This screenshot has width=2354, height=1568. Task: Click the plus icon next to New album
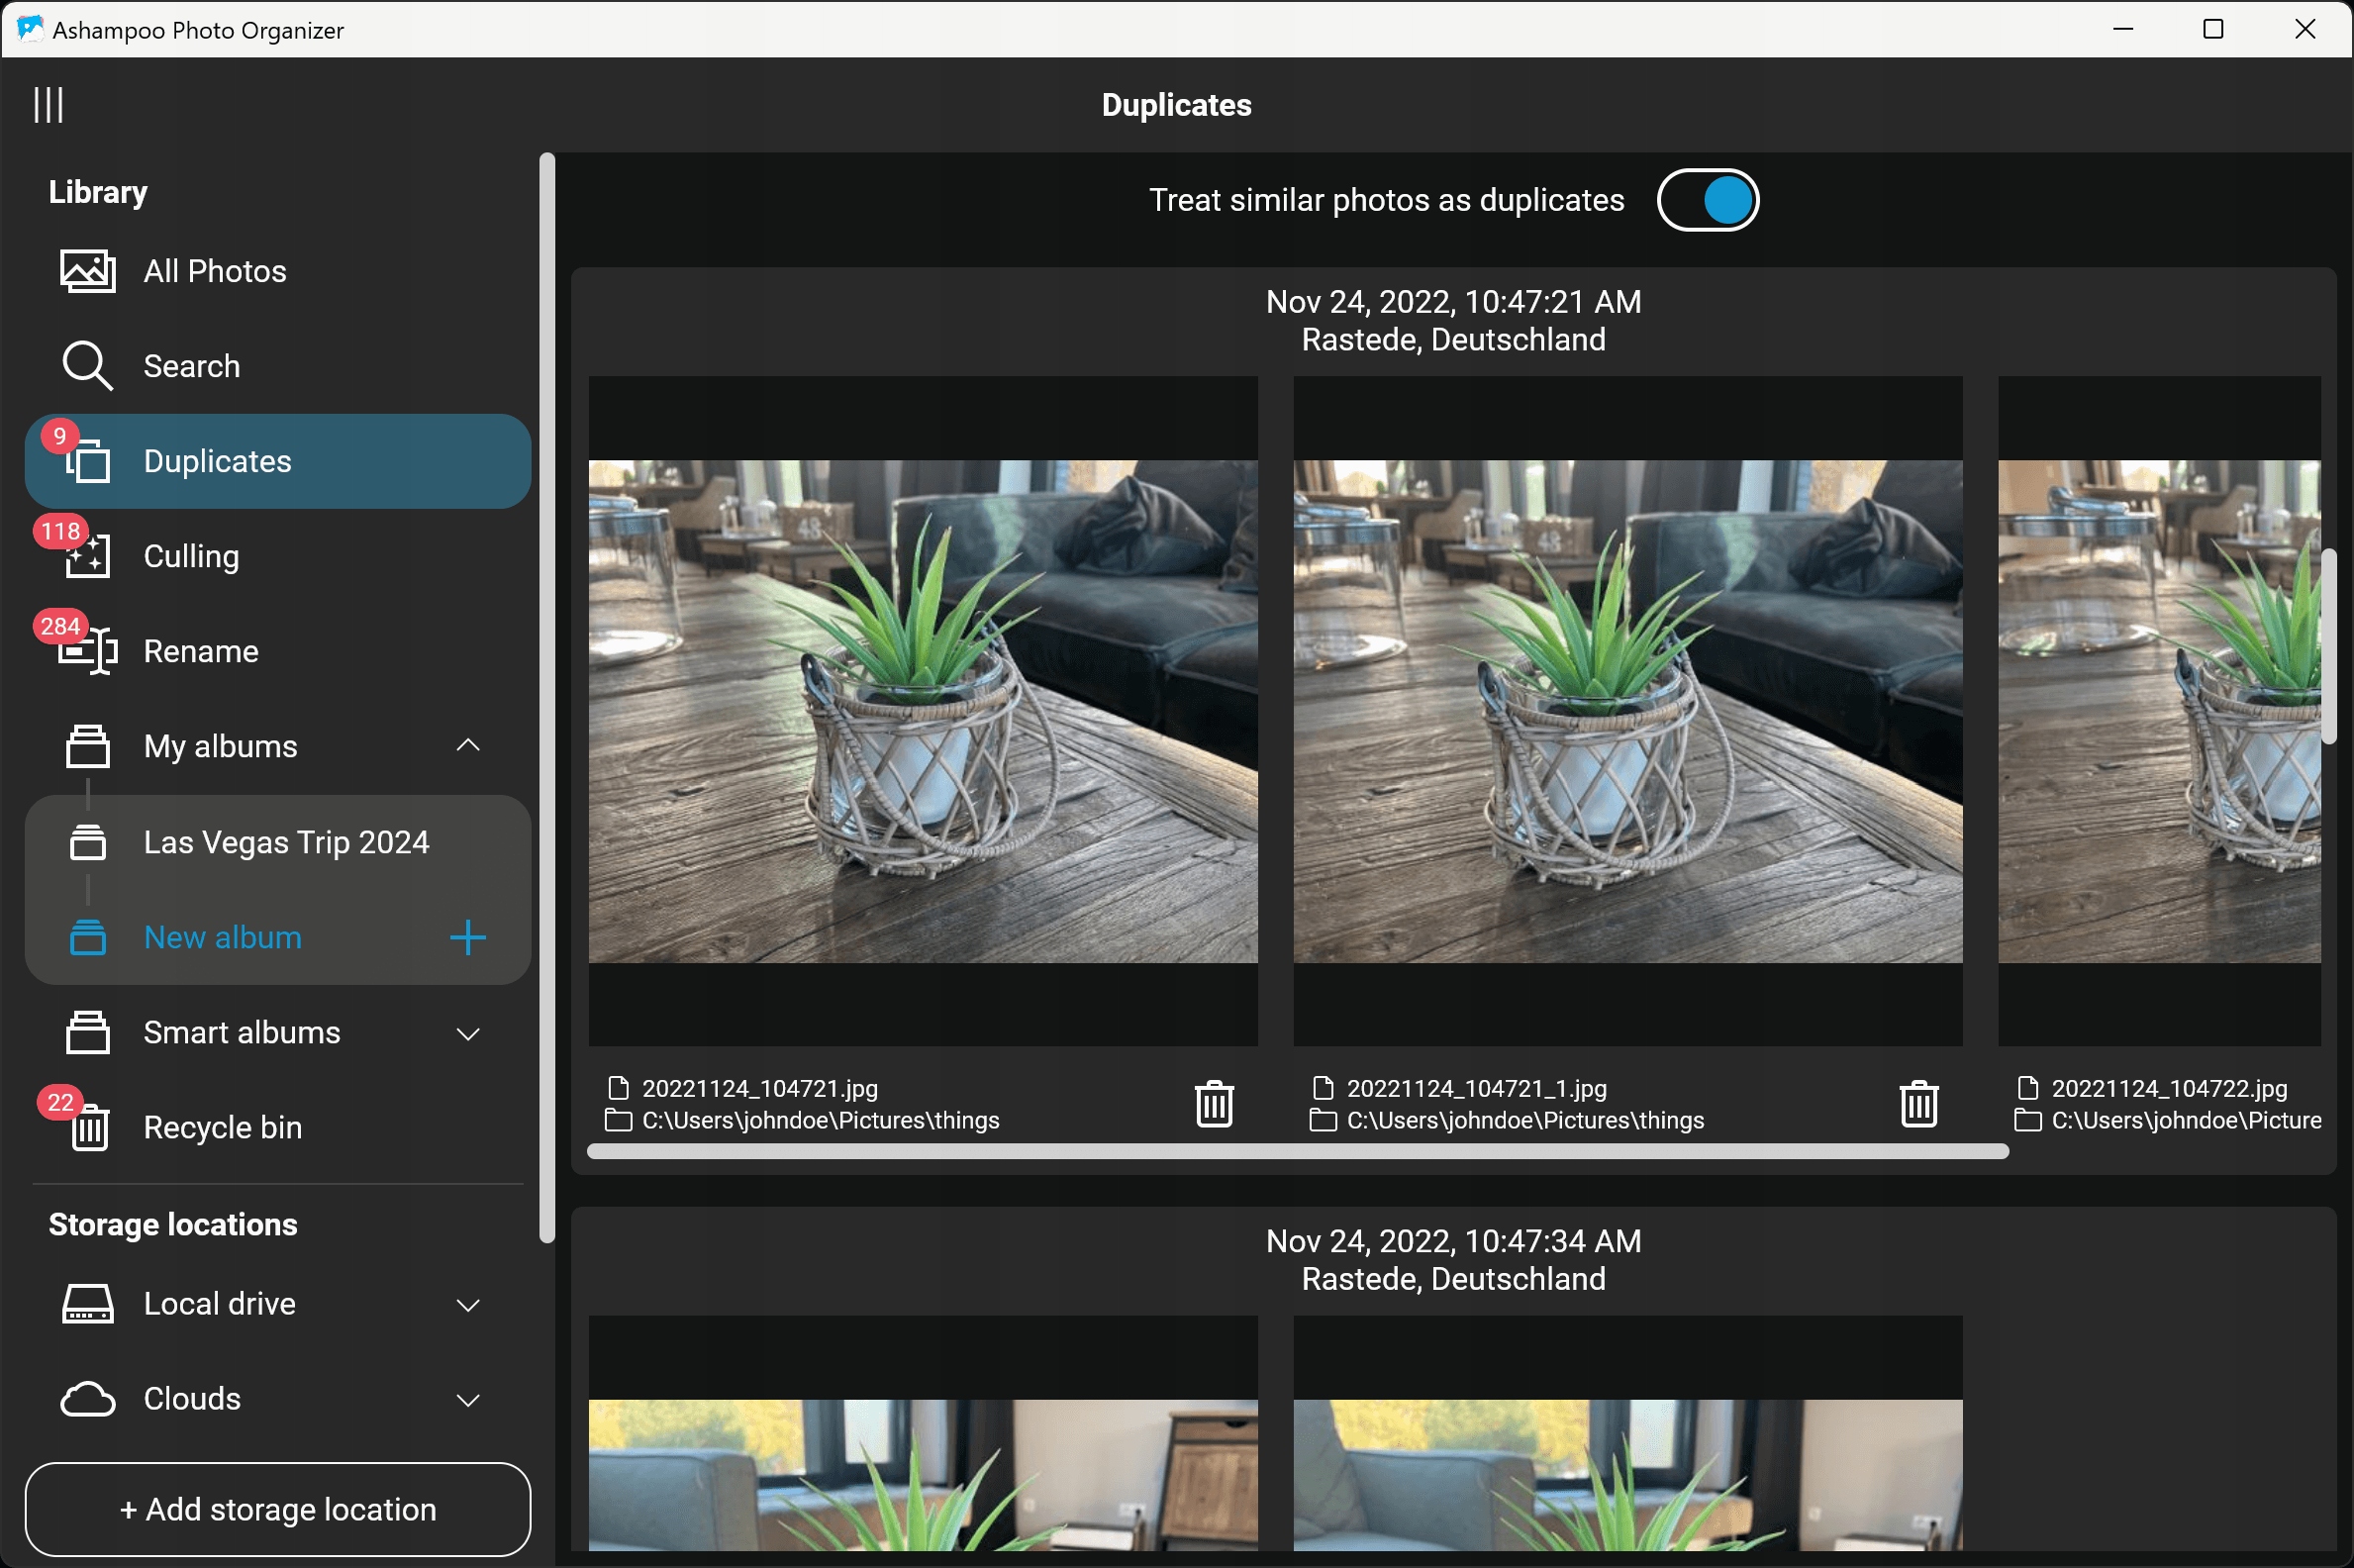pos(467,937)
